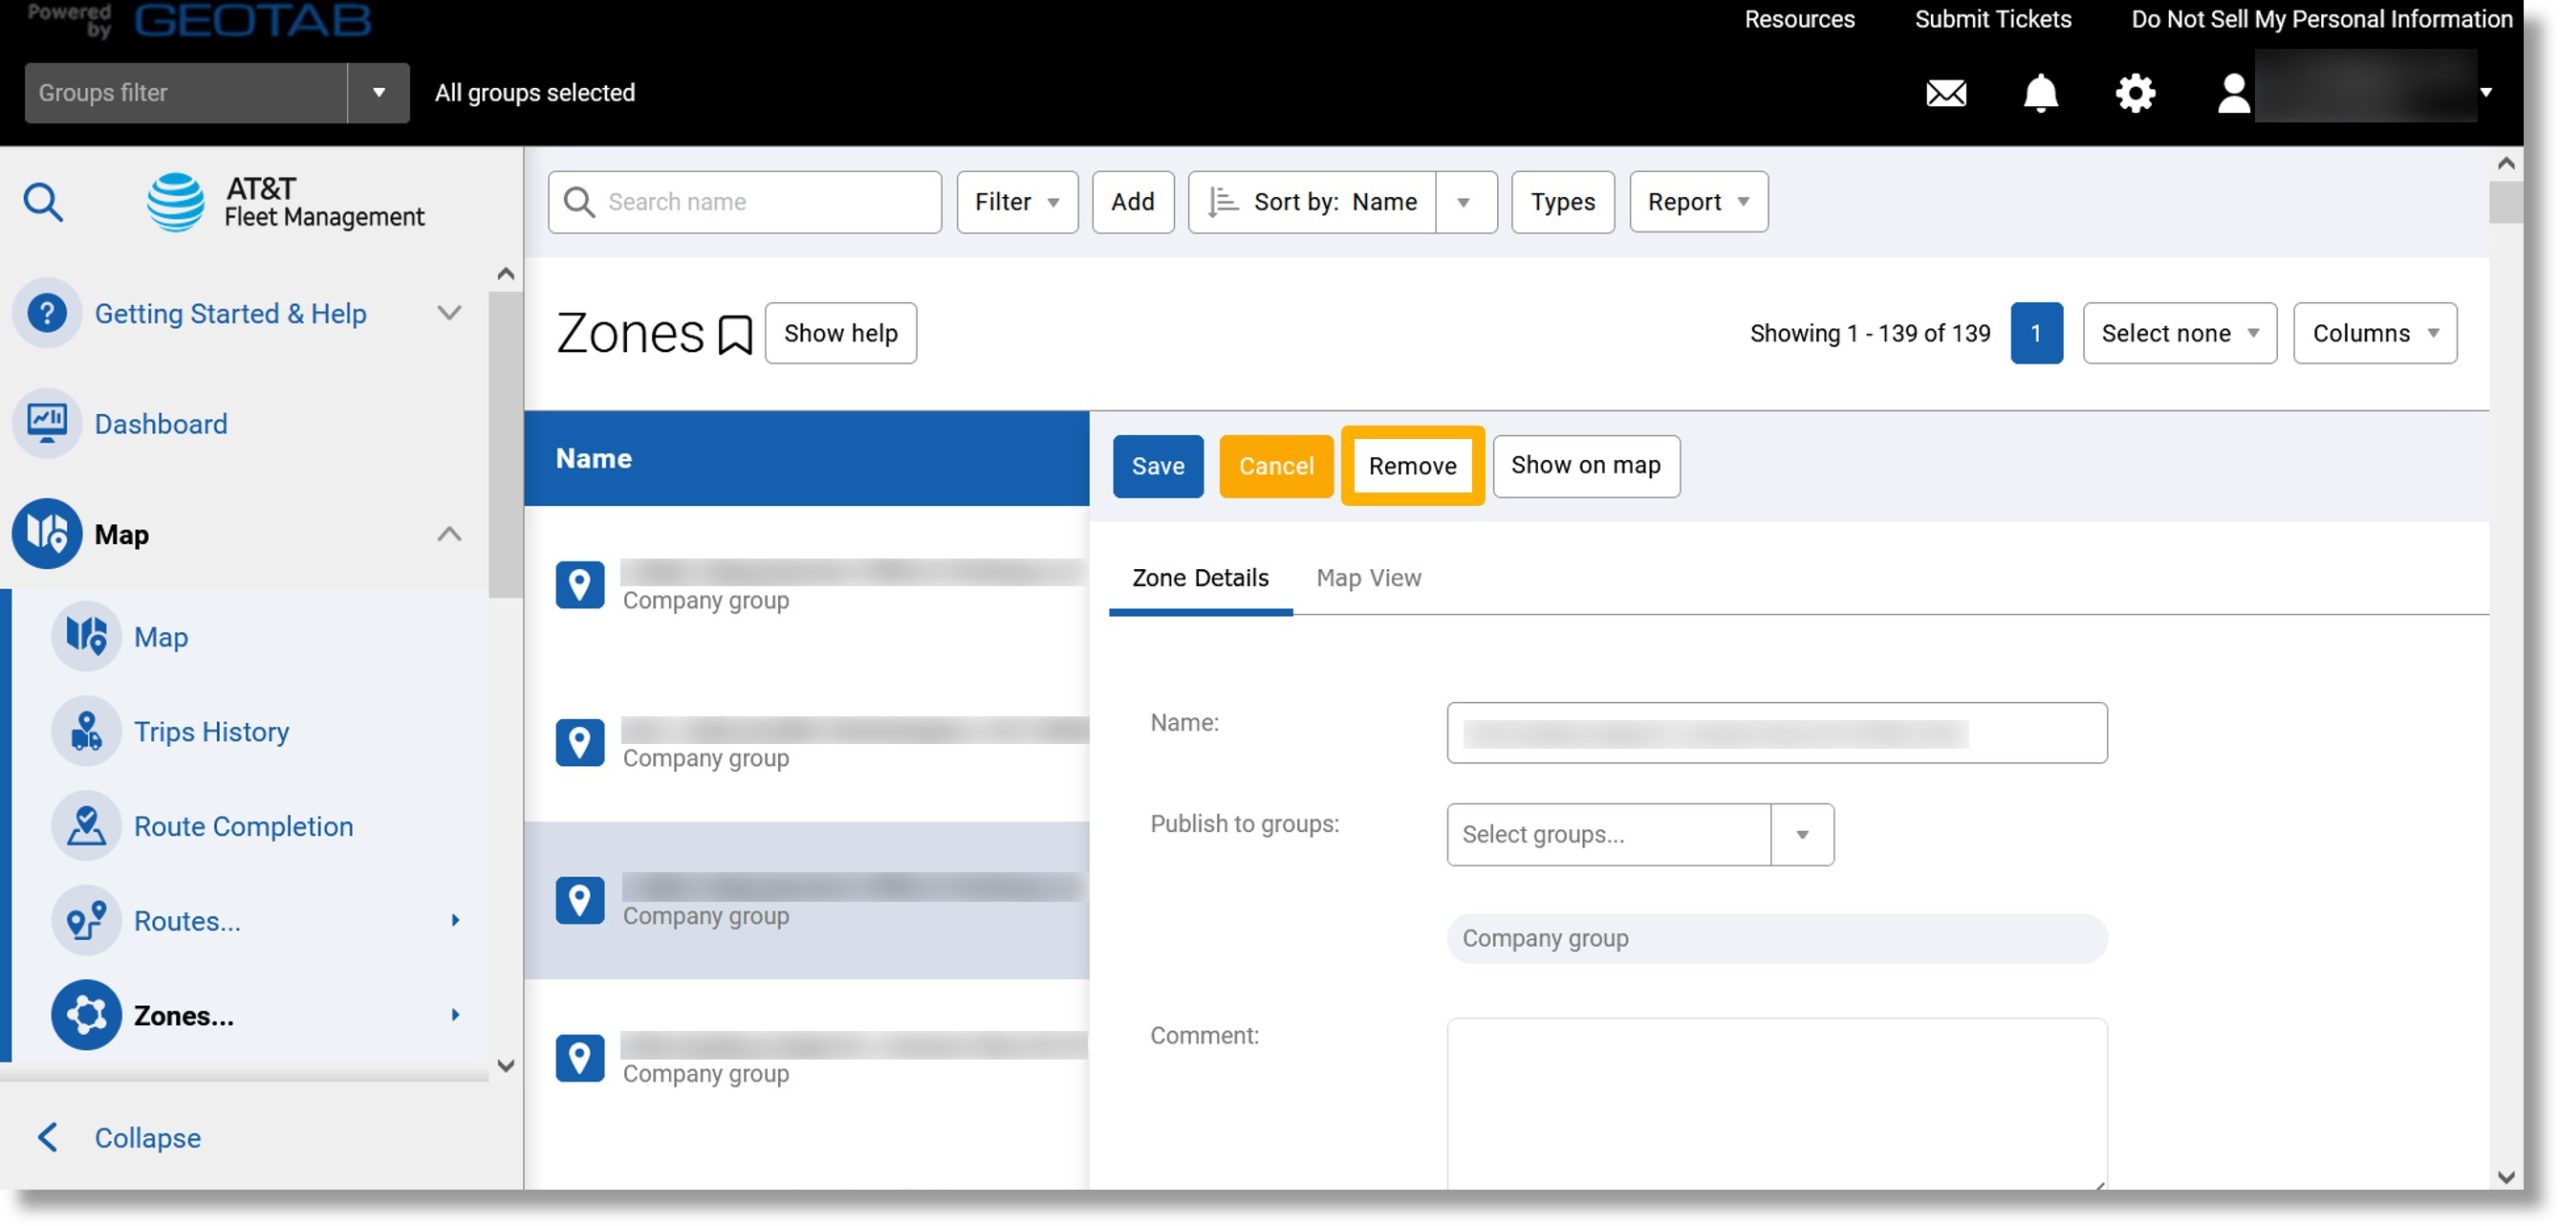Expand the Routes submenu arrow
Screen dimensions: 2560x1226
pos(455,920)
